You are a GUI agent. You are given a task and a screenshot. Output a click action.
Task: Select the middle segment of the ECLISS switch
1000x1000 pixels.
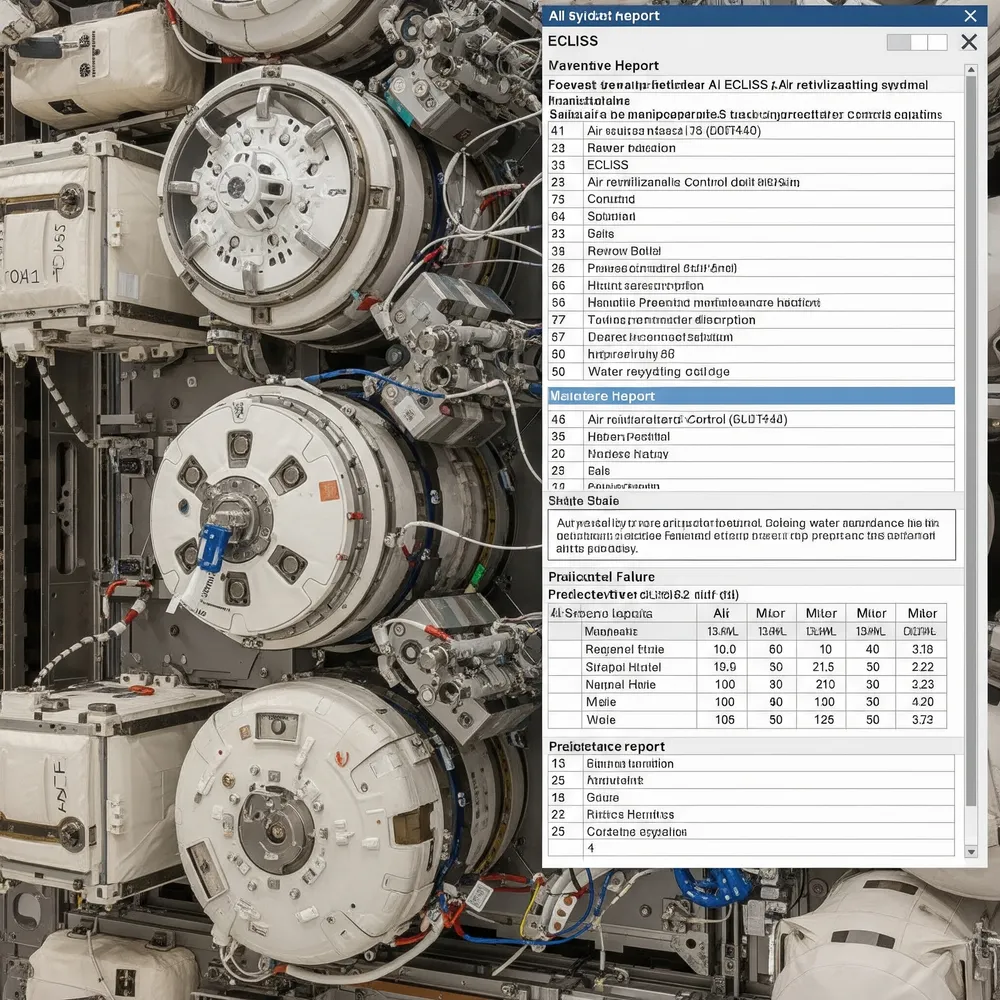pos(918,42)
